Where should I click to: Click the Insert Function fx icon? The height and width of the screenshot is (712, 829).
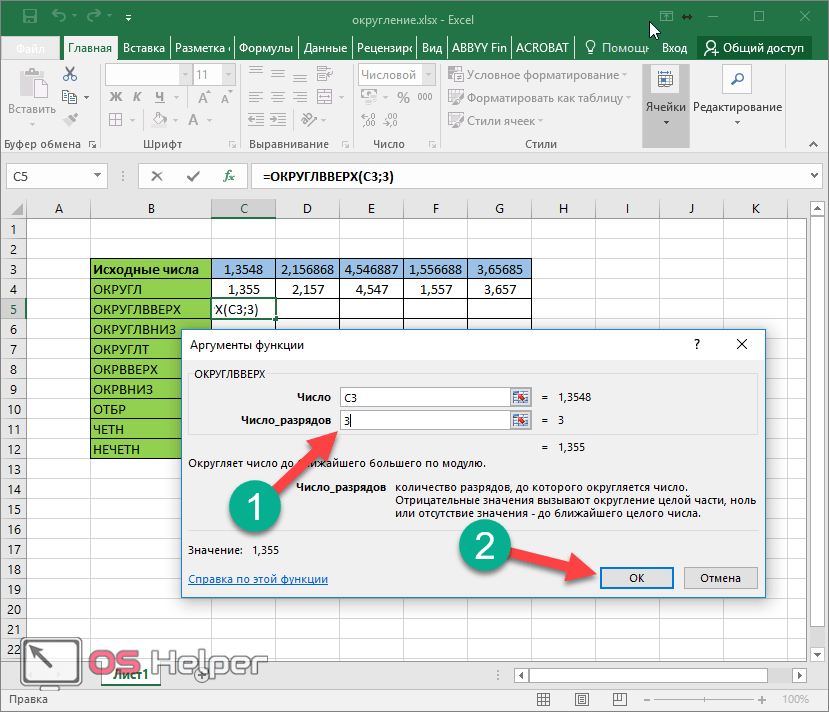pyautogui.click(x=229, y=176)
